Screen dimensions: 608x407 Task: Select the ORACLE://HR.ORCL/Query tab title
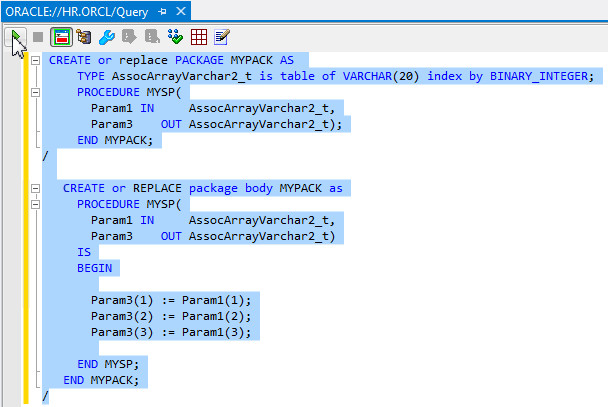click(x=77, y=12)
